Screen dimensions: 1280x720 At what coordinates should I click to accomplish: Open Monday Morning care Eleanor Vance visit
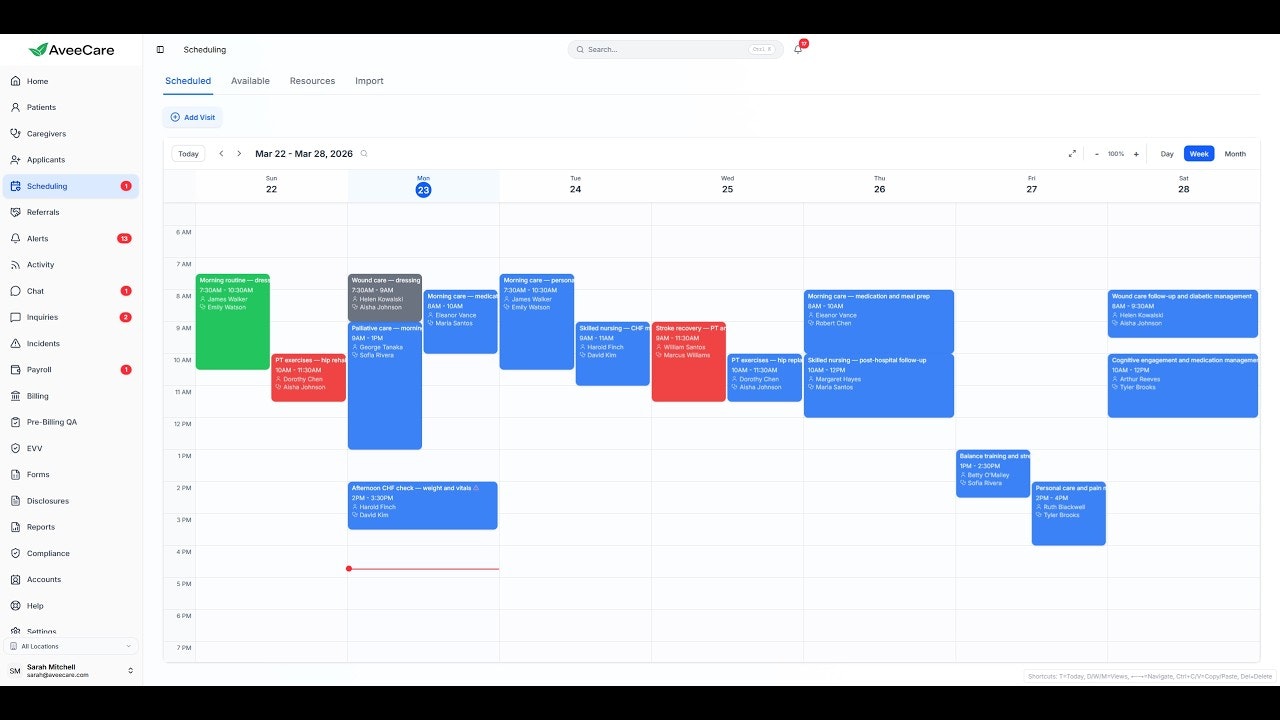(460, 322)
